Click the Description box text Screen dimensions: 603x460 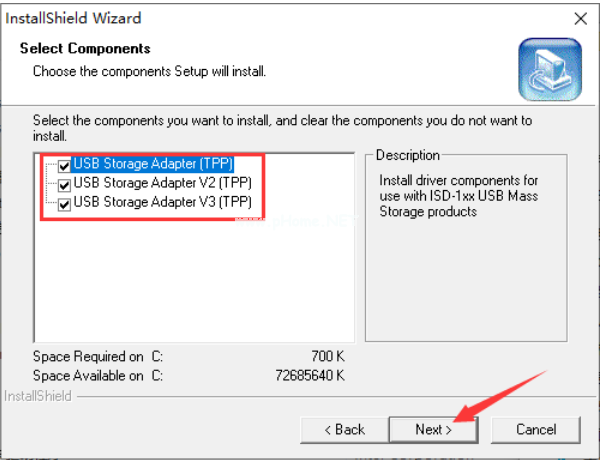tap(458, 196)
